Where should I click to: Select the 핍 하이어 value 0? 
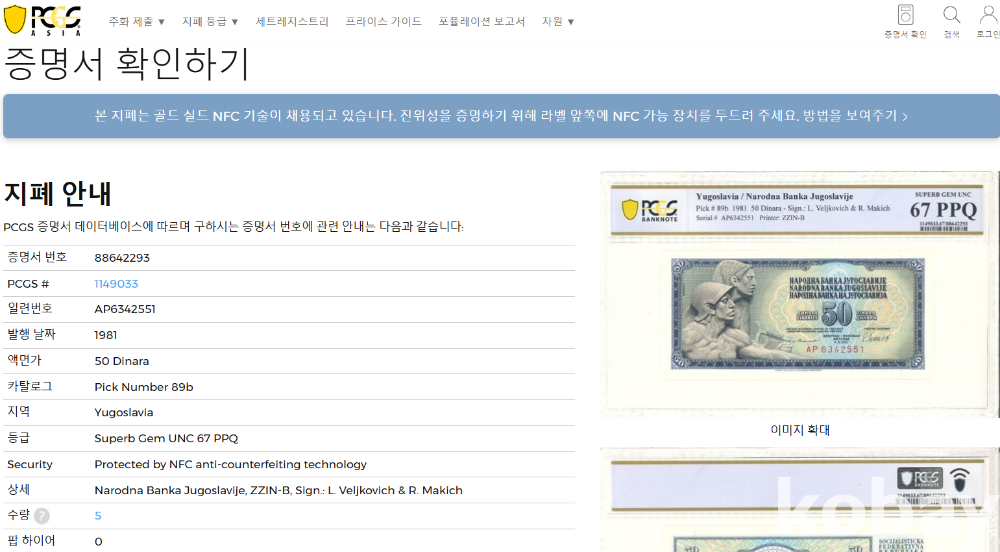(x=98, y=542)
